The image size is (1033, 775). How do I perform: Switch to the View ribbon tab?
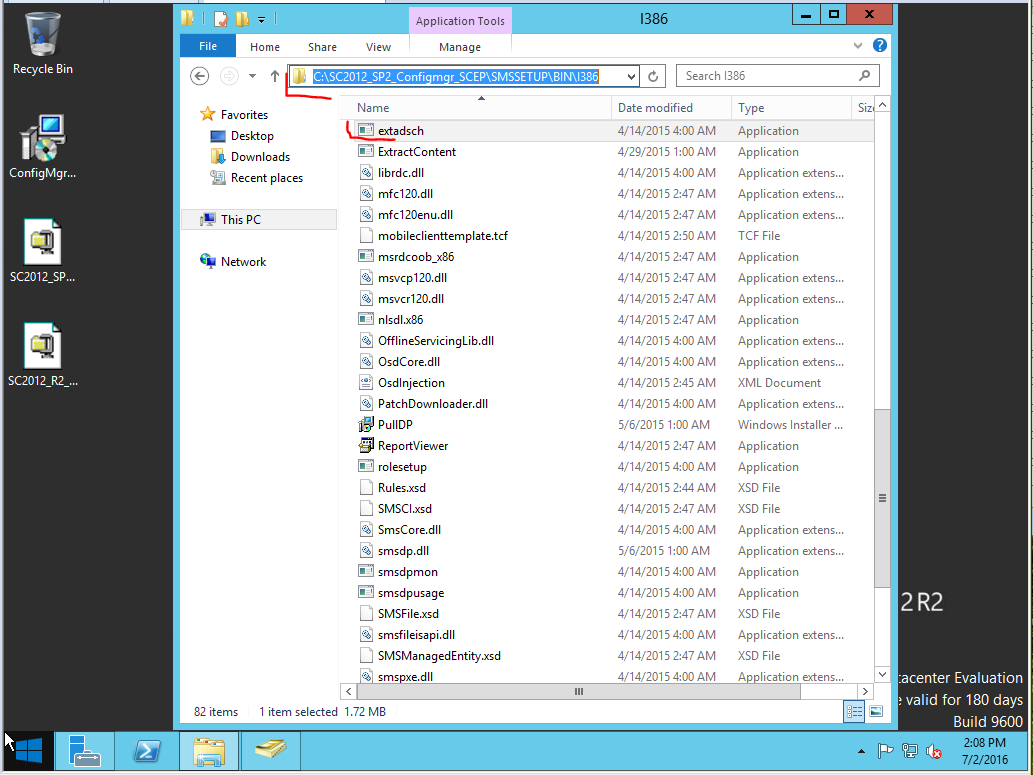click(378, 47)
